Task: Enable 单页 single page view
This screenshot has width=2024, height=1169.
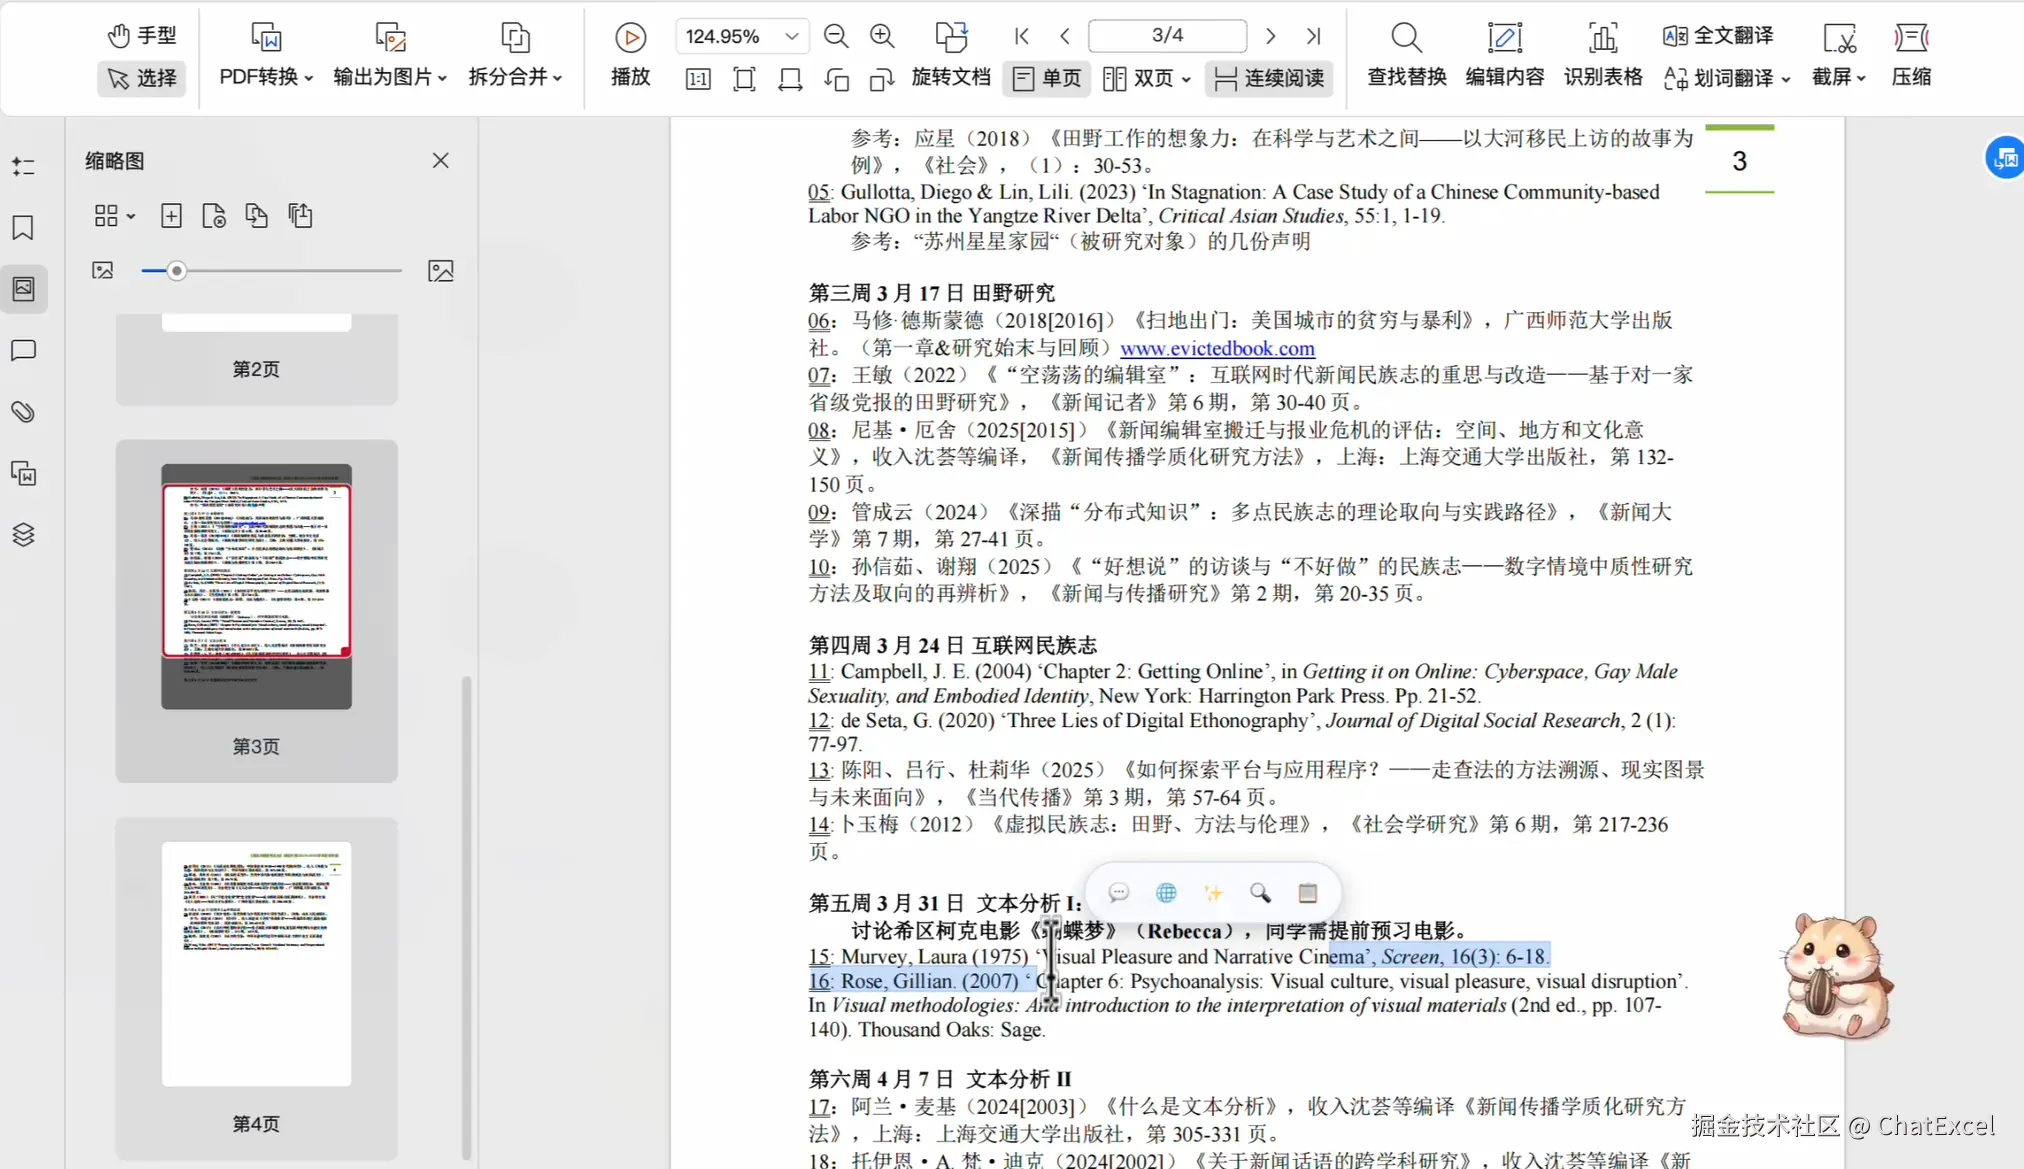Action: click(x=1046, y=78)
